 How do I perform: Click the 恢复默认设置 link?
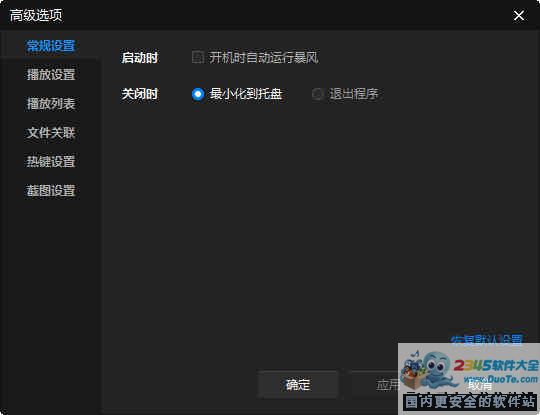click(x=487, y=340)
